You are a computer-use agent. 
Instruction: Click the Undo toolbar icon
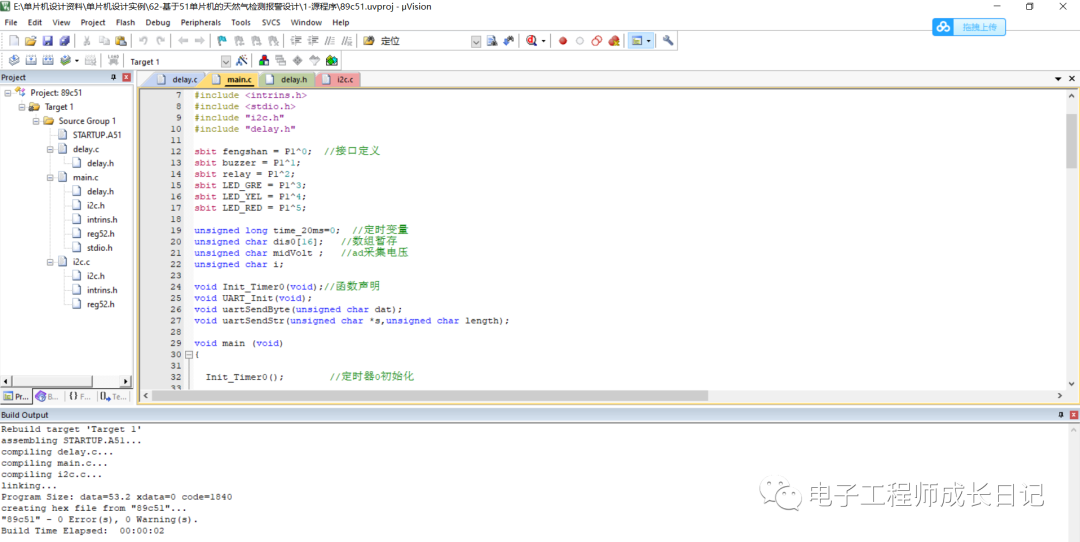[144, 41]
